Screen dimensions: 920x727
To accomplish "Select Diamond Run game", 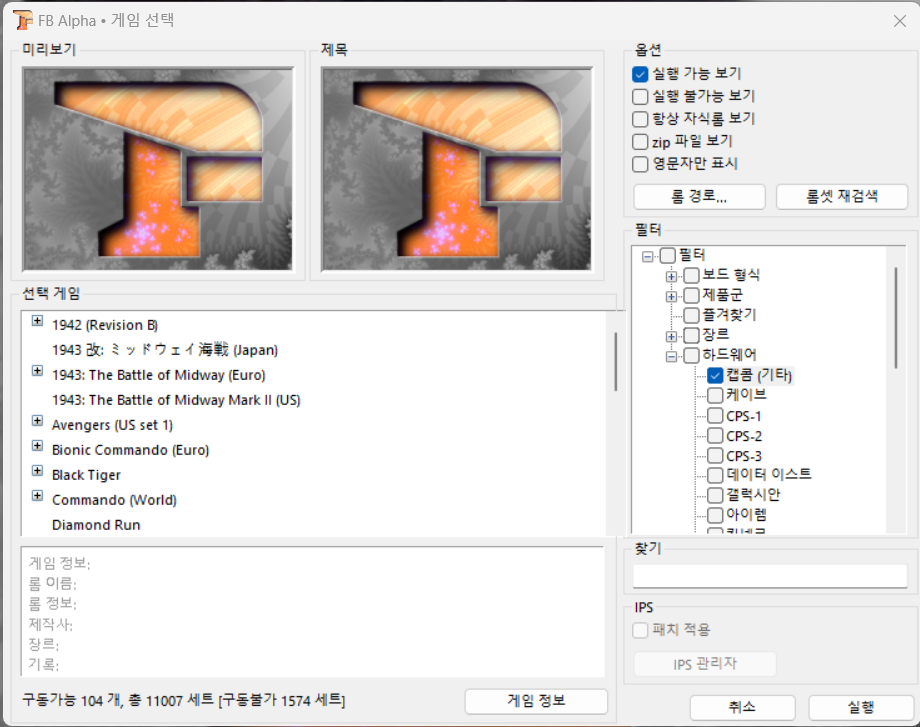I will click(96, 525).
